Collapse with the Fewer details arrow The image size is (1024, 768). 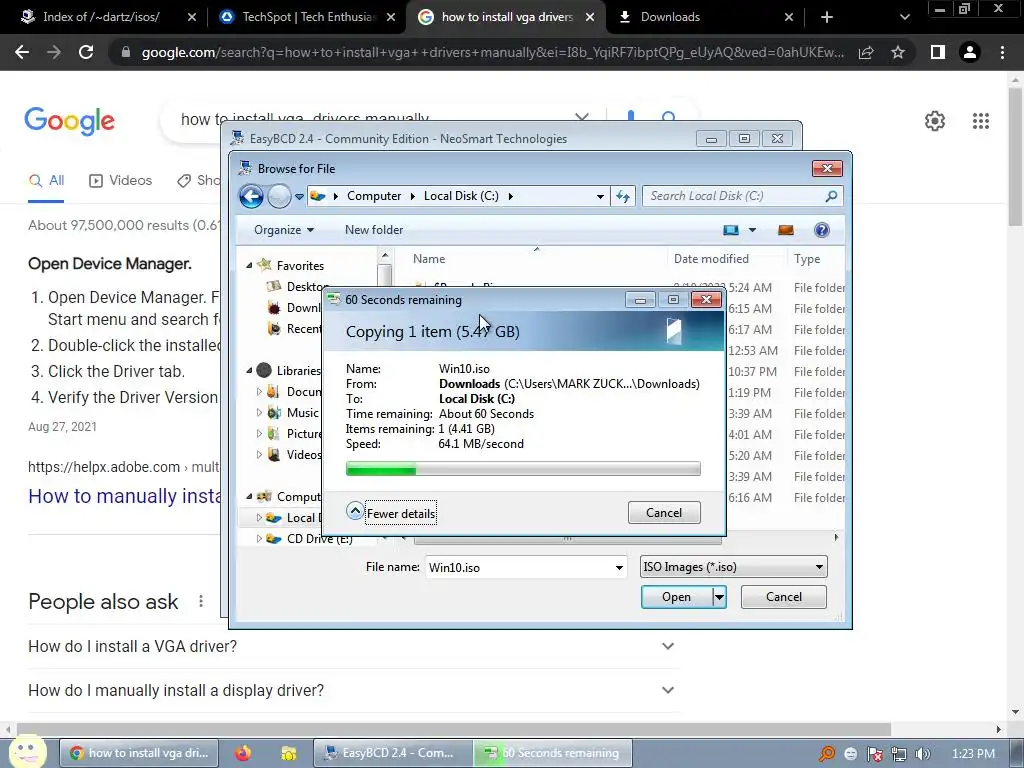(x=355, y=511)
